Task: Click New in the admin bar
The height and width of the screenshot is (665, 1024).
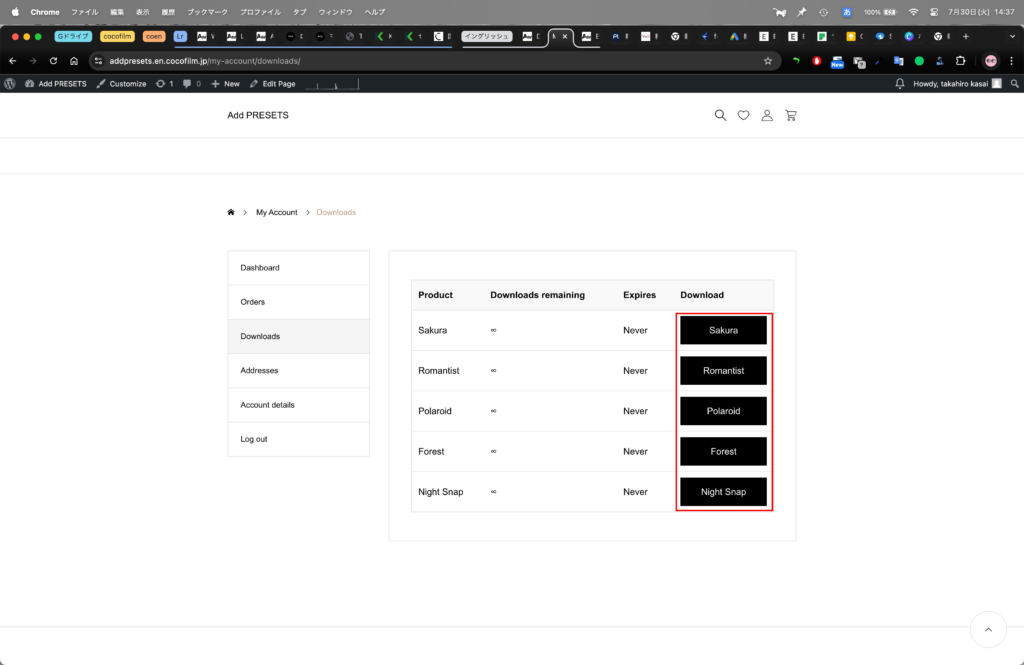Action: point(225,84)
